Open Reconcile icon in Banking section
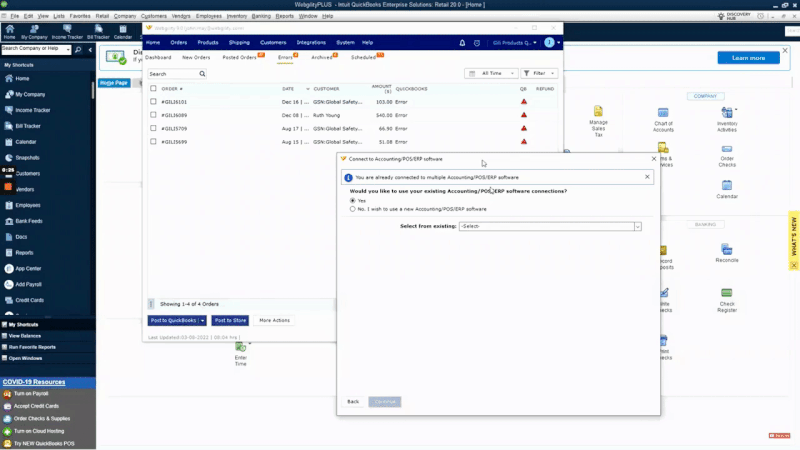The image size is (800, 450). pos(727,253)
